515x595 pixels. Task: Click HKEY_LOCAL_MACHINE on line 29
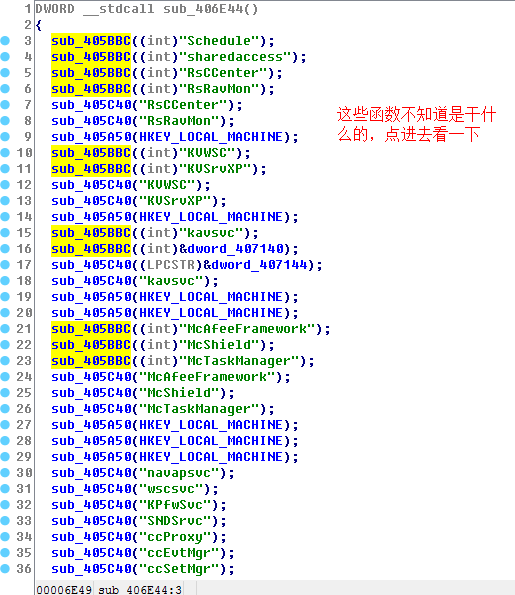point(211,457)
